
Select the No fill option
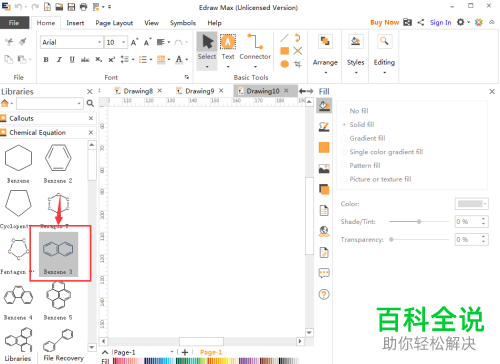click(355, 111)
